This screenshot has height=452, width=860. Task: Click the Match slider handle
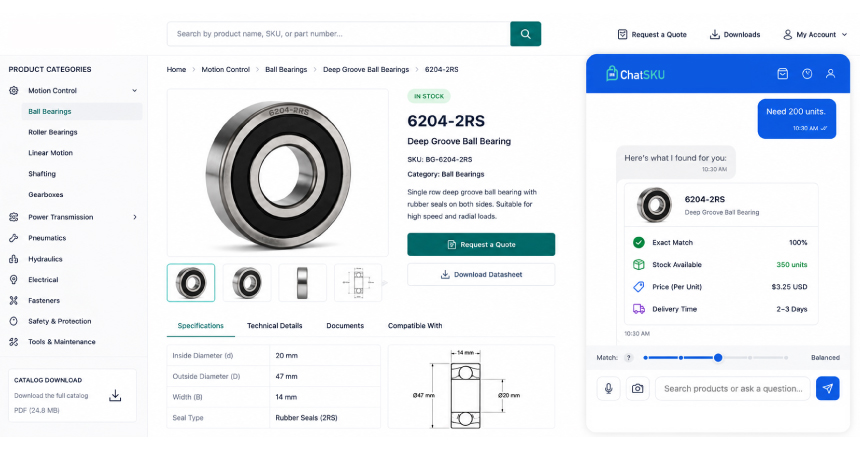click(718, 358)
